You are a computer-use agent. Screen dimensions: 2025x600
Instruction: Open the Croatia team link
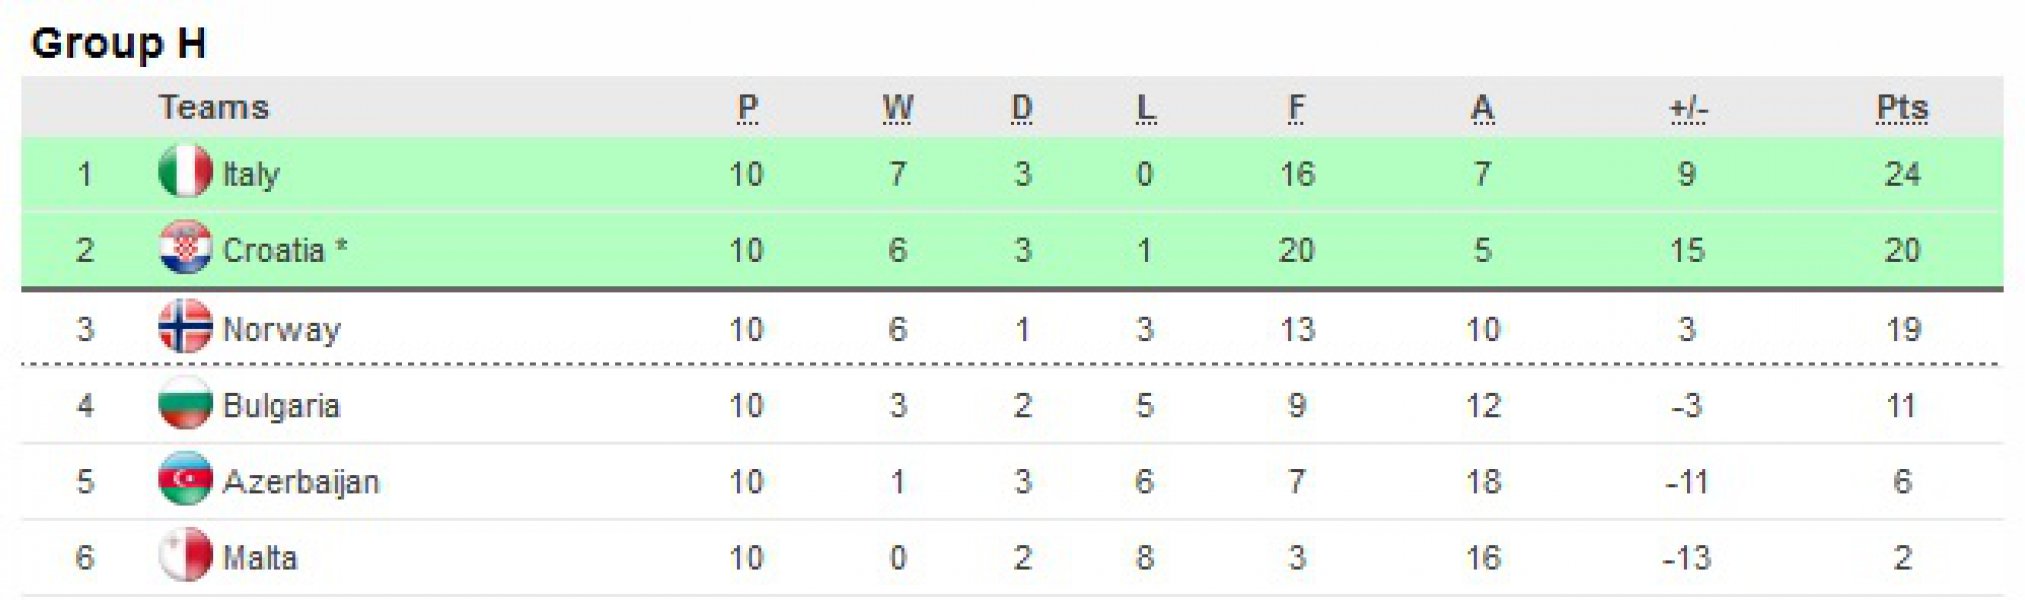coord(273,250)
